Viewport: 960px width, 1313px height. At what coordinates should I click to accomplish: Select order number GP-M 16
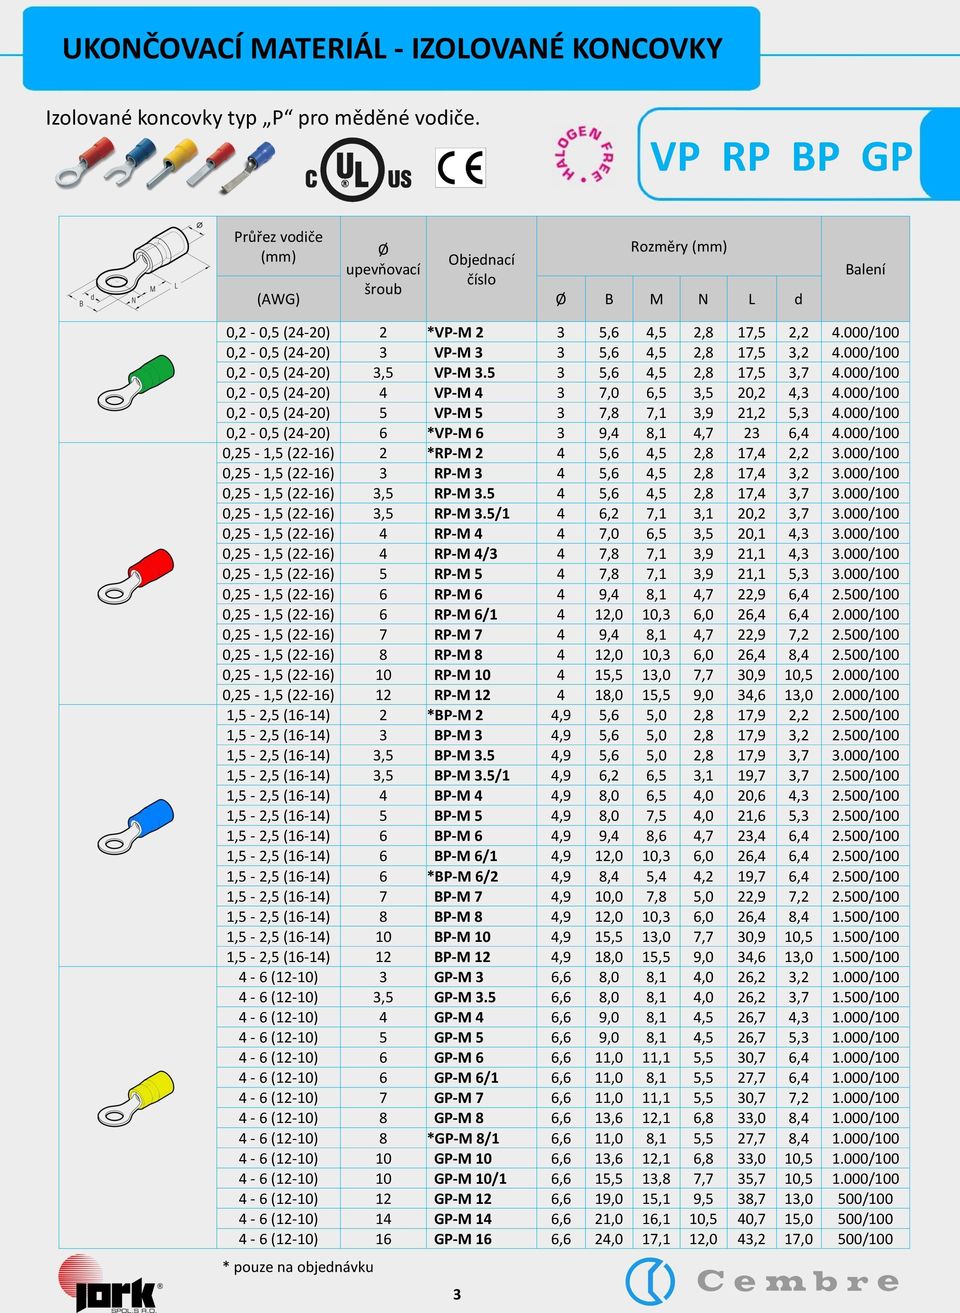click(462, 1239)
